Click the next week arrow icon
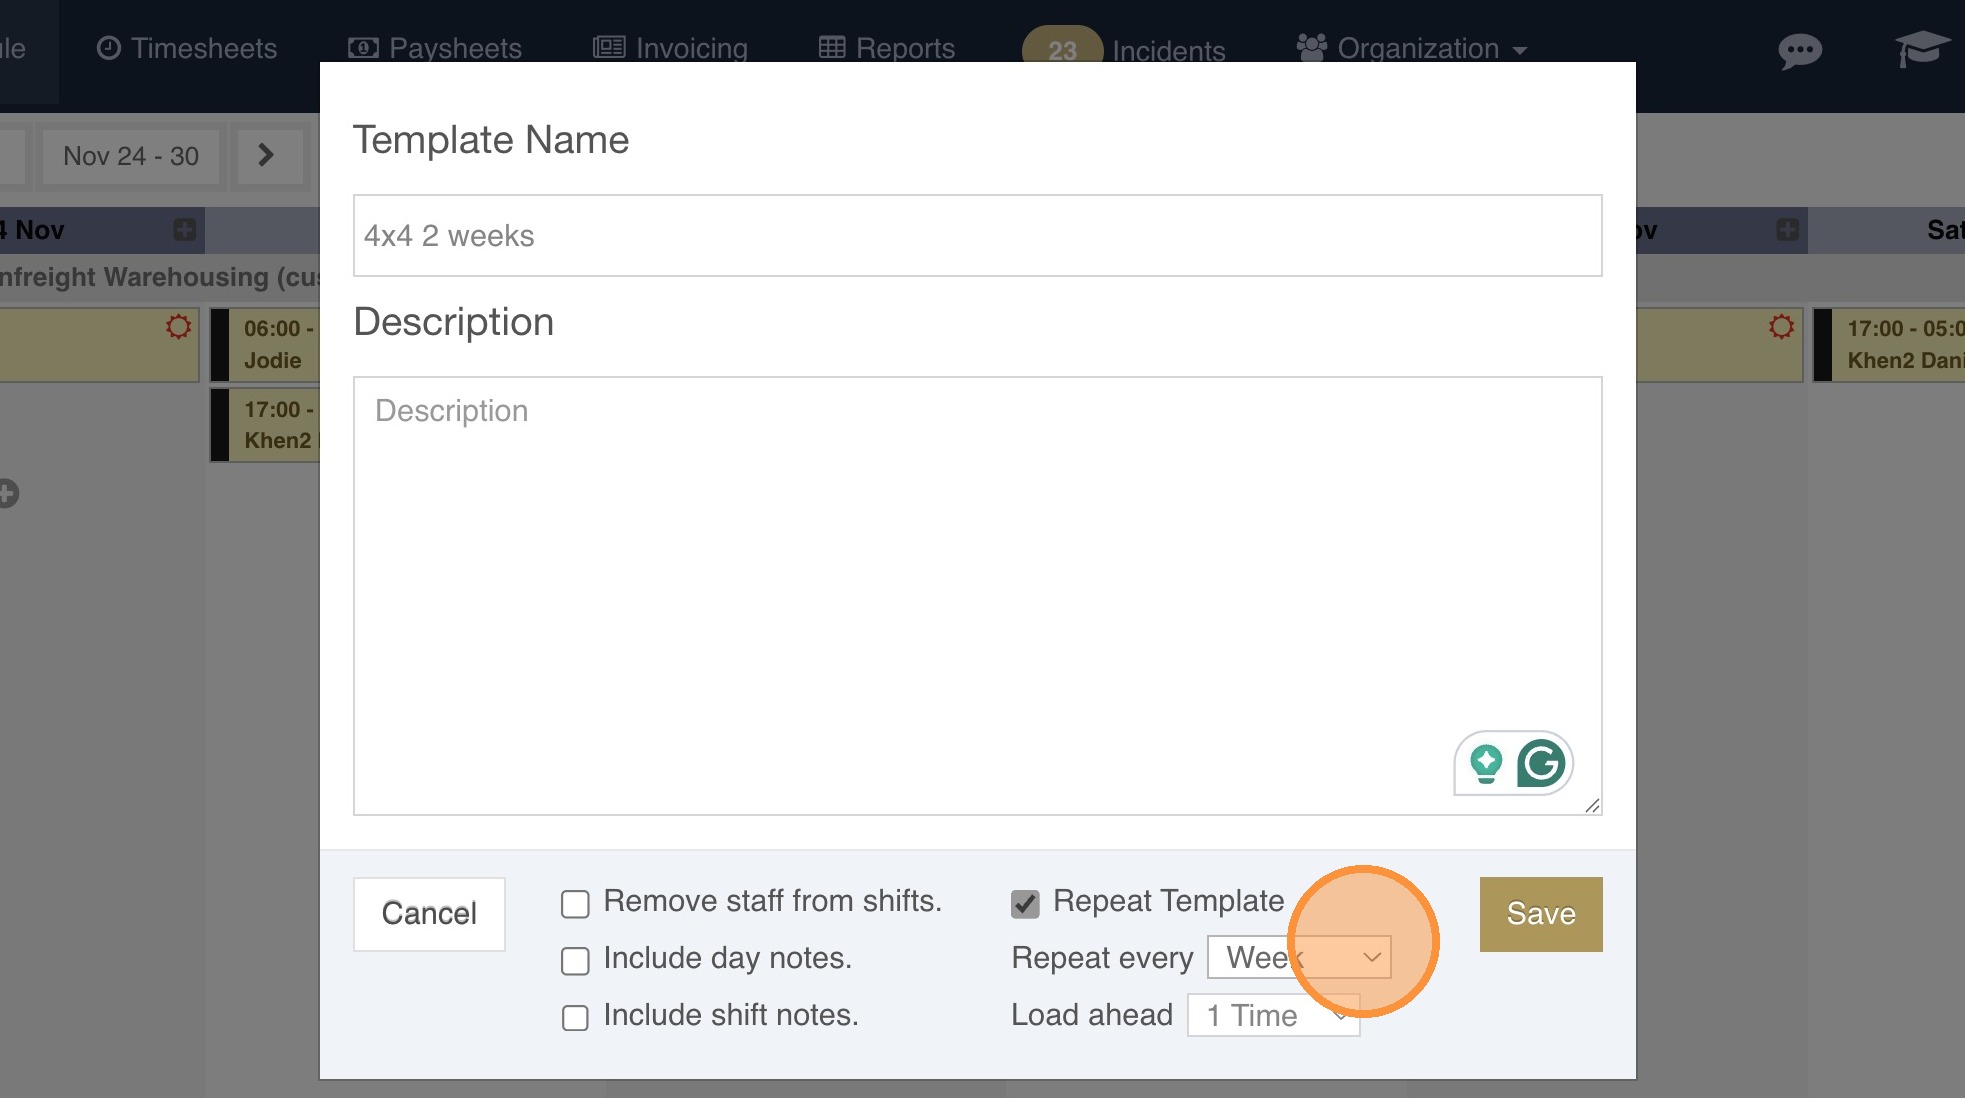 click(x=266, y=155)
